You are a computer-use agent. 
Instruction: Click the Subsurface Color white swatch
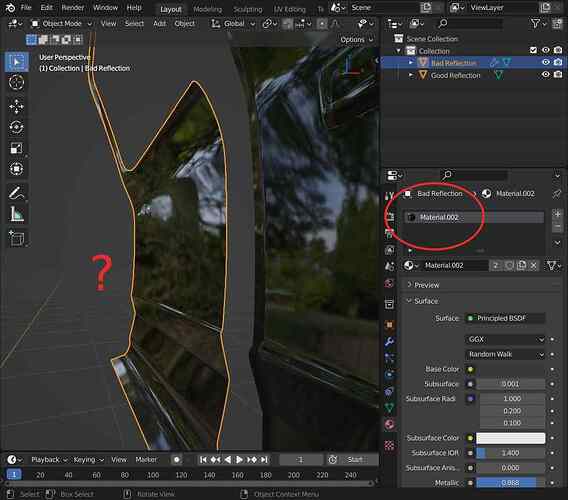[x=510, y=438]
